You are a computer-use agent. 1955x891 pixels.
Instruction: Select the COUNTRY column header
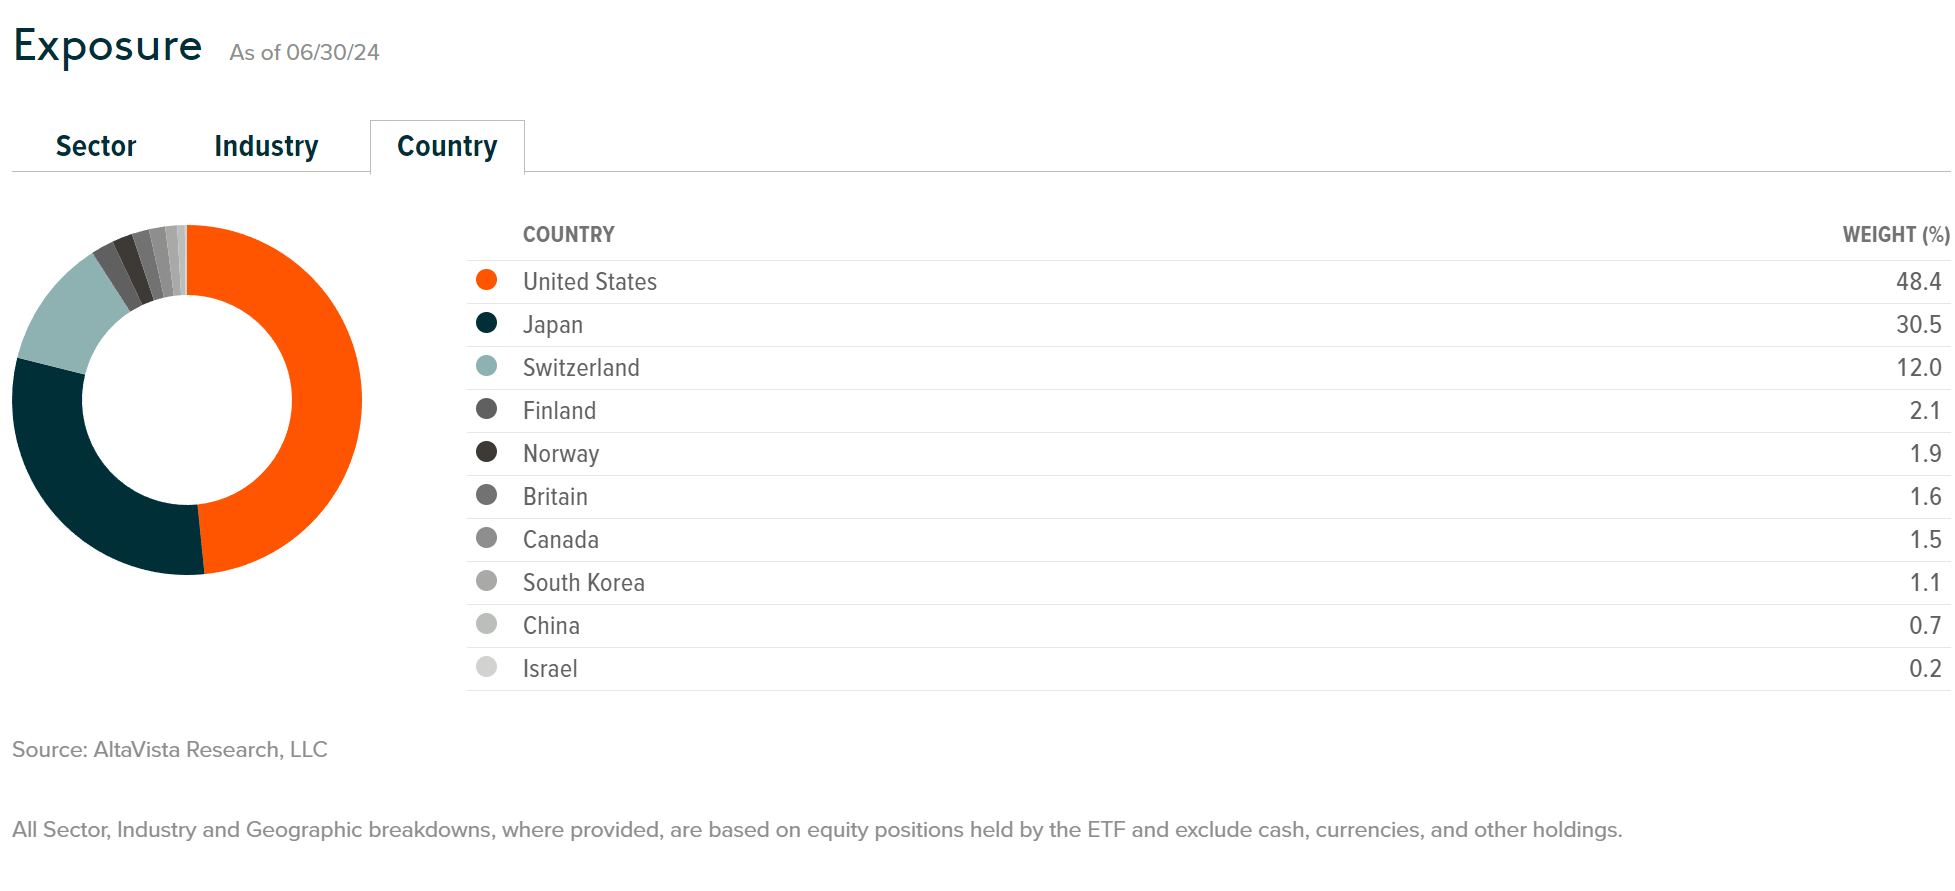point(568,234)
